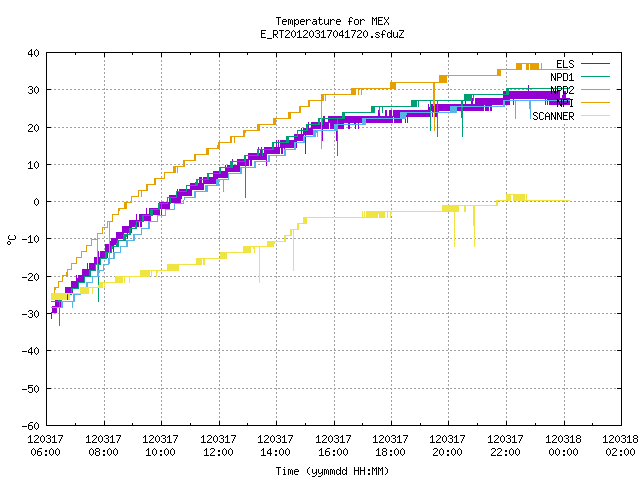Click the x-axis tick label 120318 02:00

(621, 445)
